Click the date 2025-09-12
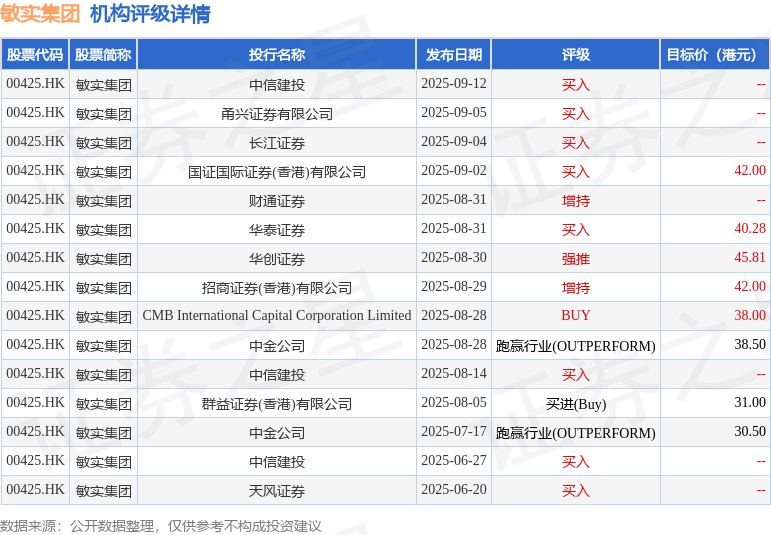Viewport: 771px width, 535px height. tap(454, 83)
